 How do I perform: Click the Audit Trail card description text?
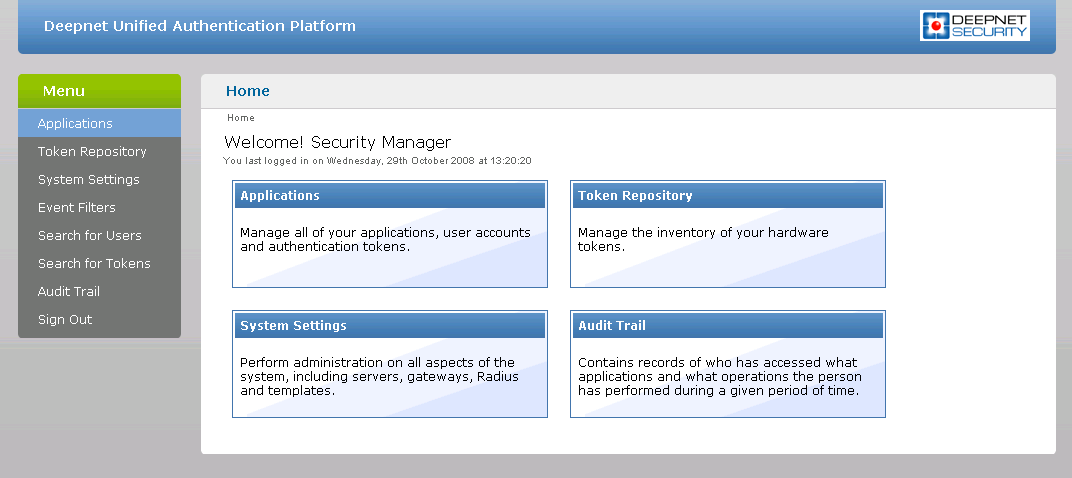point(717,377)
